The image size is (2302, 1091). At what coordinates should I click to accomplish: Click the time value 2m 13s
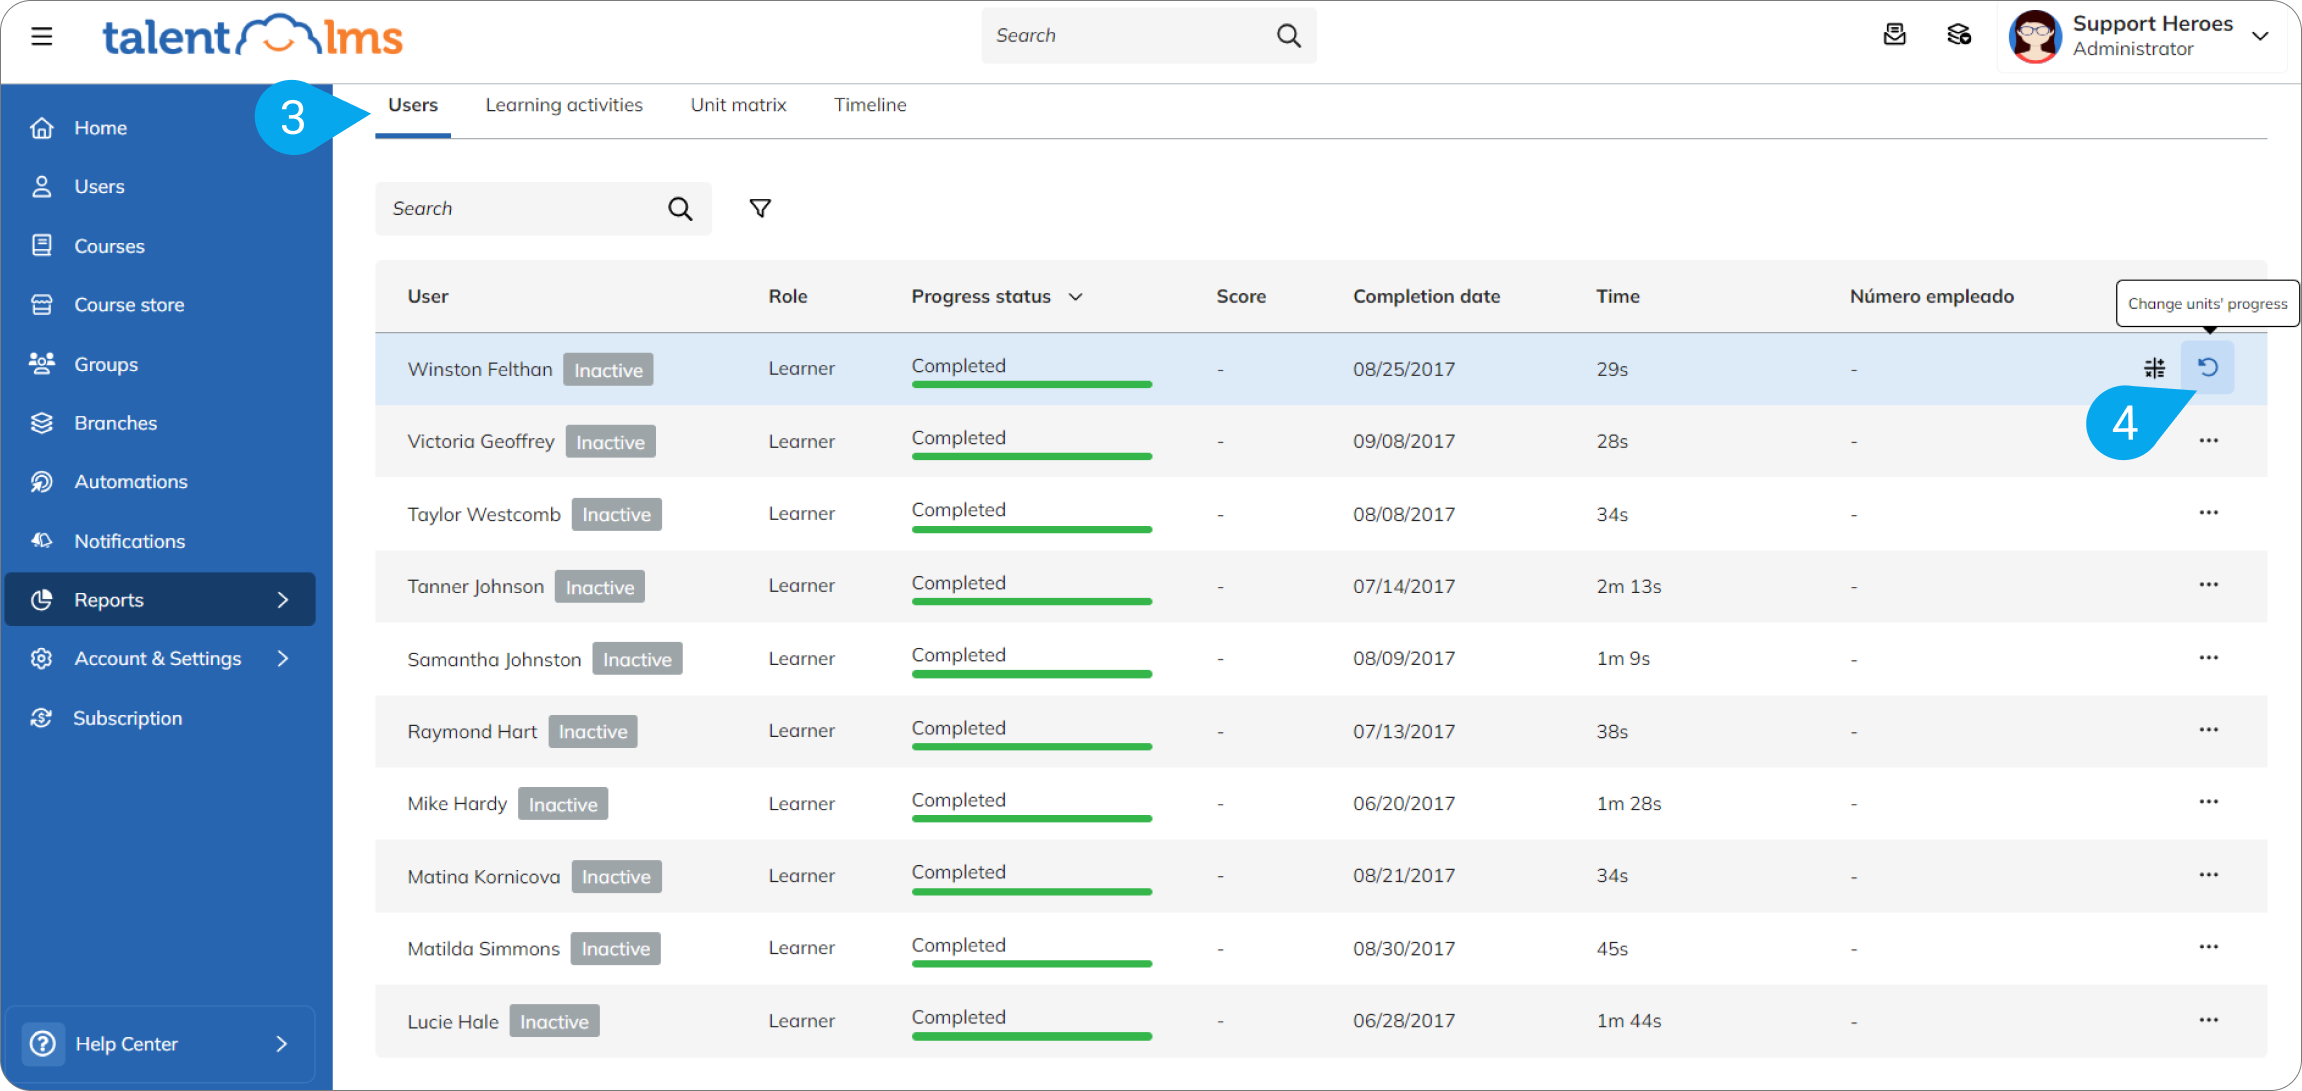tap(1629, 587)
